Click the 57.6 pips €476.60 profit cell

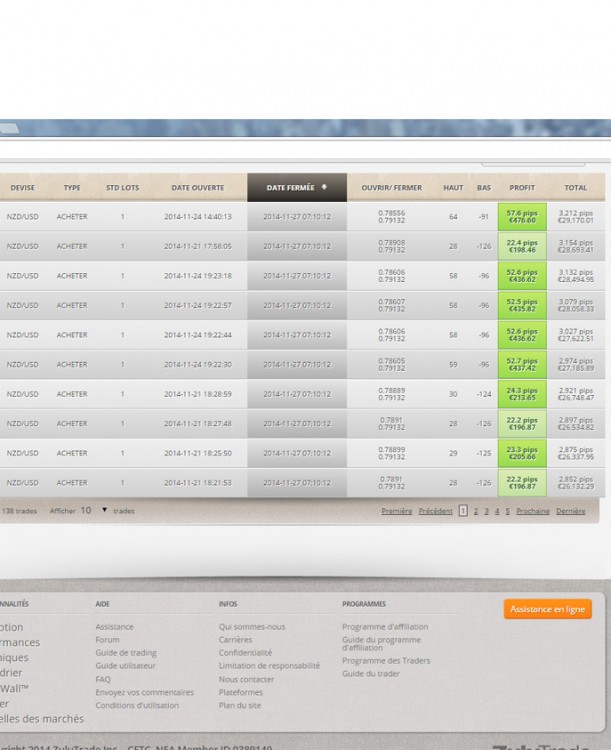(x=522, y=217)
